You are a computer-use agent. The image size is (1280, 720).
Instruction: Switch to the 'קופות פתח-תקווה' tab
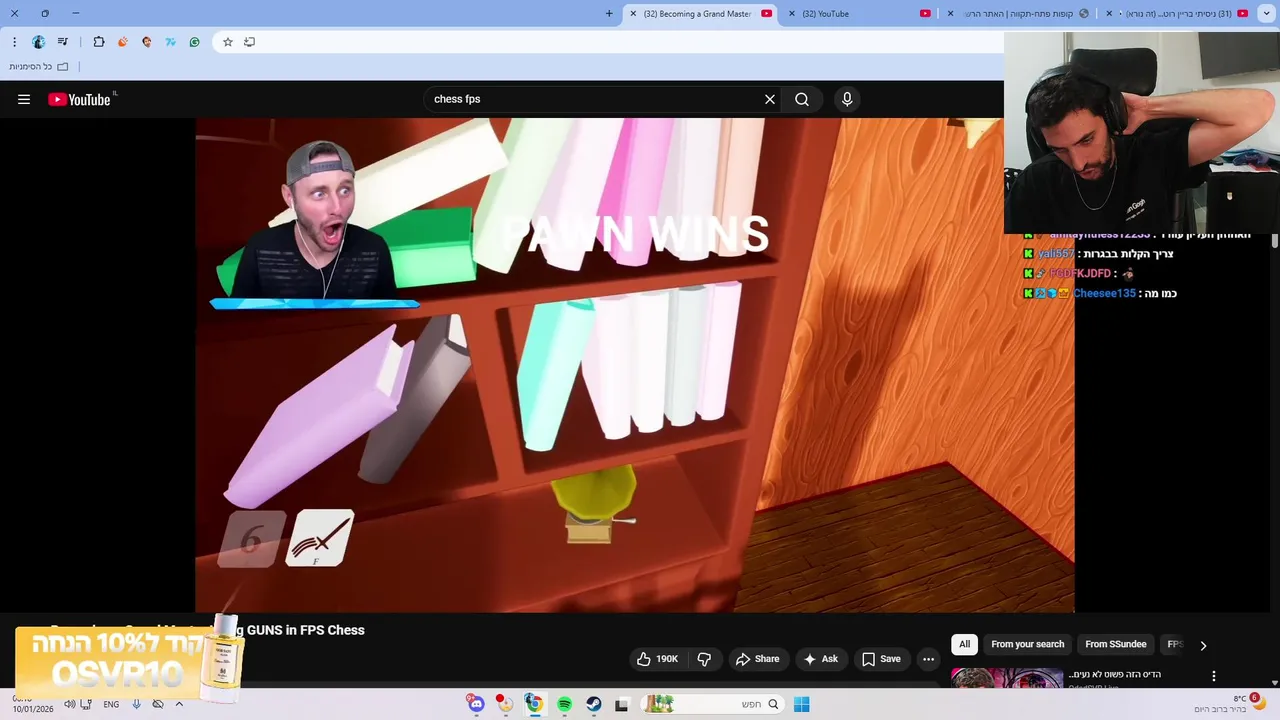pos(1020,13)
